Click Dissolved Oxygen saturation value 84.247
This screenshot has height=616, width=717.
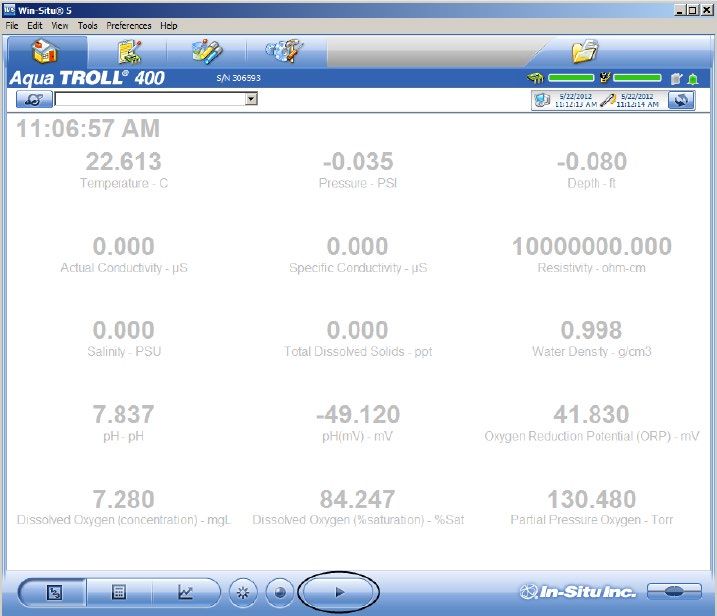[x=358, y=499]
